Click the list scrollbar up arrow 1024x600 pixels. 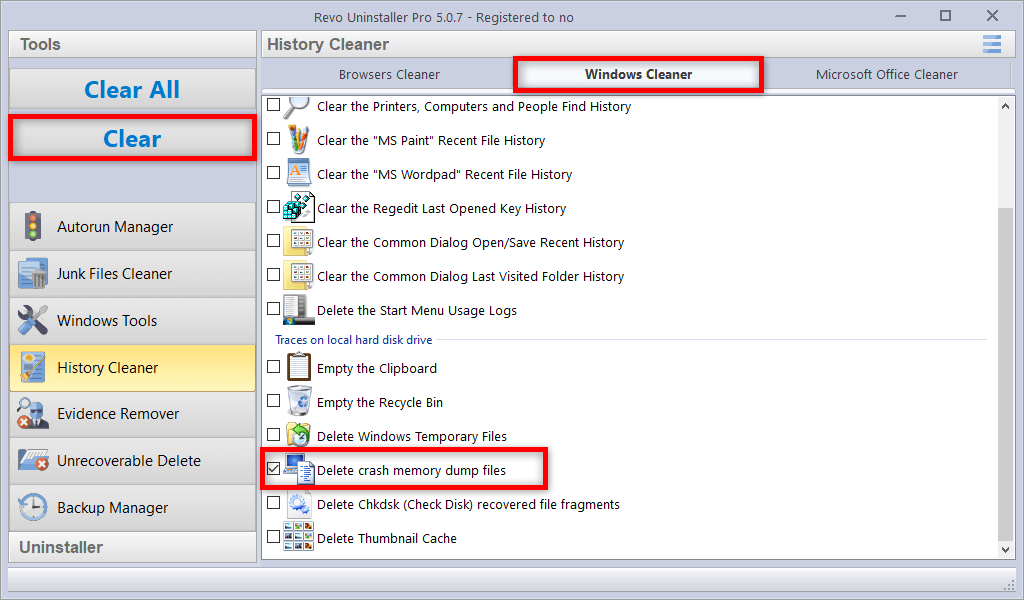pos(1005,106)
